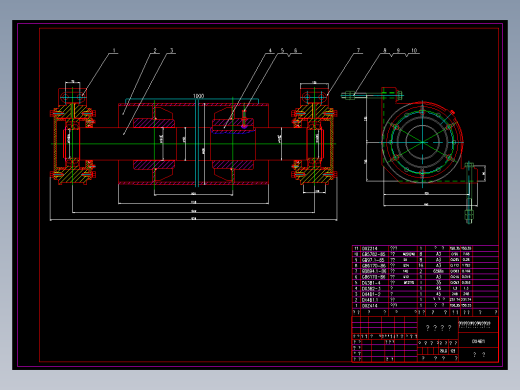
Task: Pick the callout number 4
Action: 270,51
